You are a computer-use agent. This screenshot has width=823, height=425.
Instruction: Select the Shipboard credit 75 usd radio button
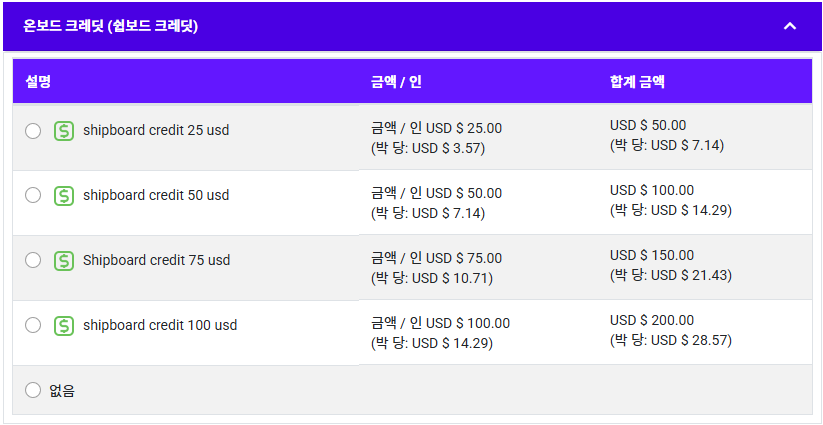pos(33,261)
